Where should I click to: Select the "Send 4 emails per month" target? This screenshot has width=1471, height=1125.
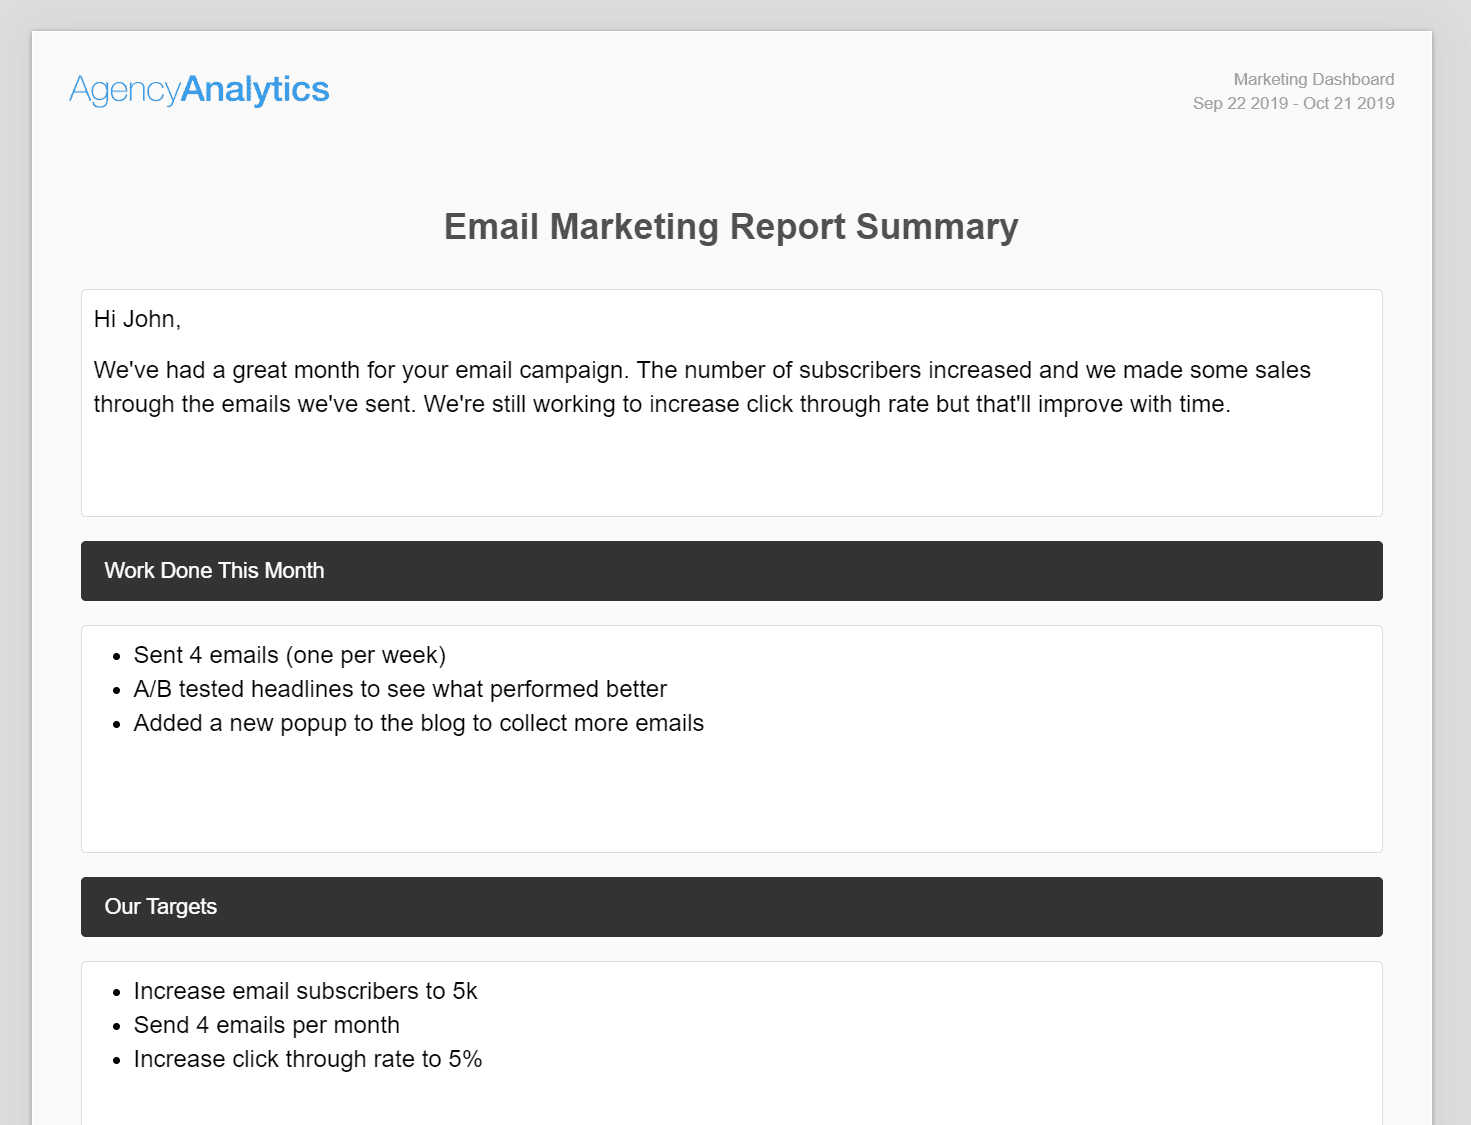point(266,1025)
